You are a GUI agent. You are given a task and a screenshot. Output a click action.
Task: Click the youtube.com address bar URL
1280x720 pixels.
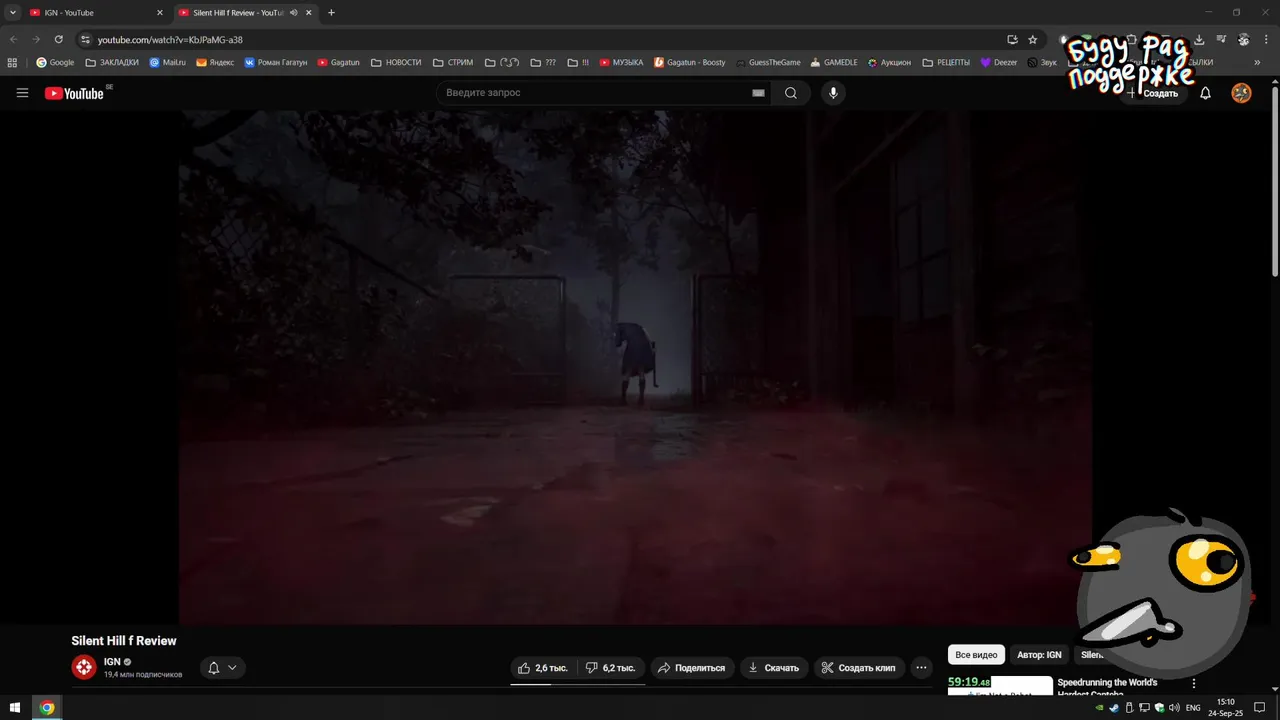[170, 40]
